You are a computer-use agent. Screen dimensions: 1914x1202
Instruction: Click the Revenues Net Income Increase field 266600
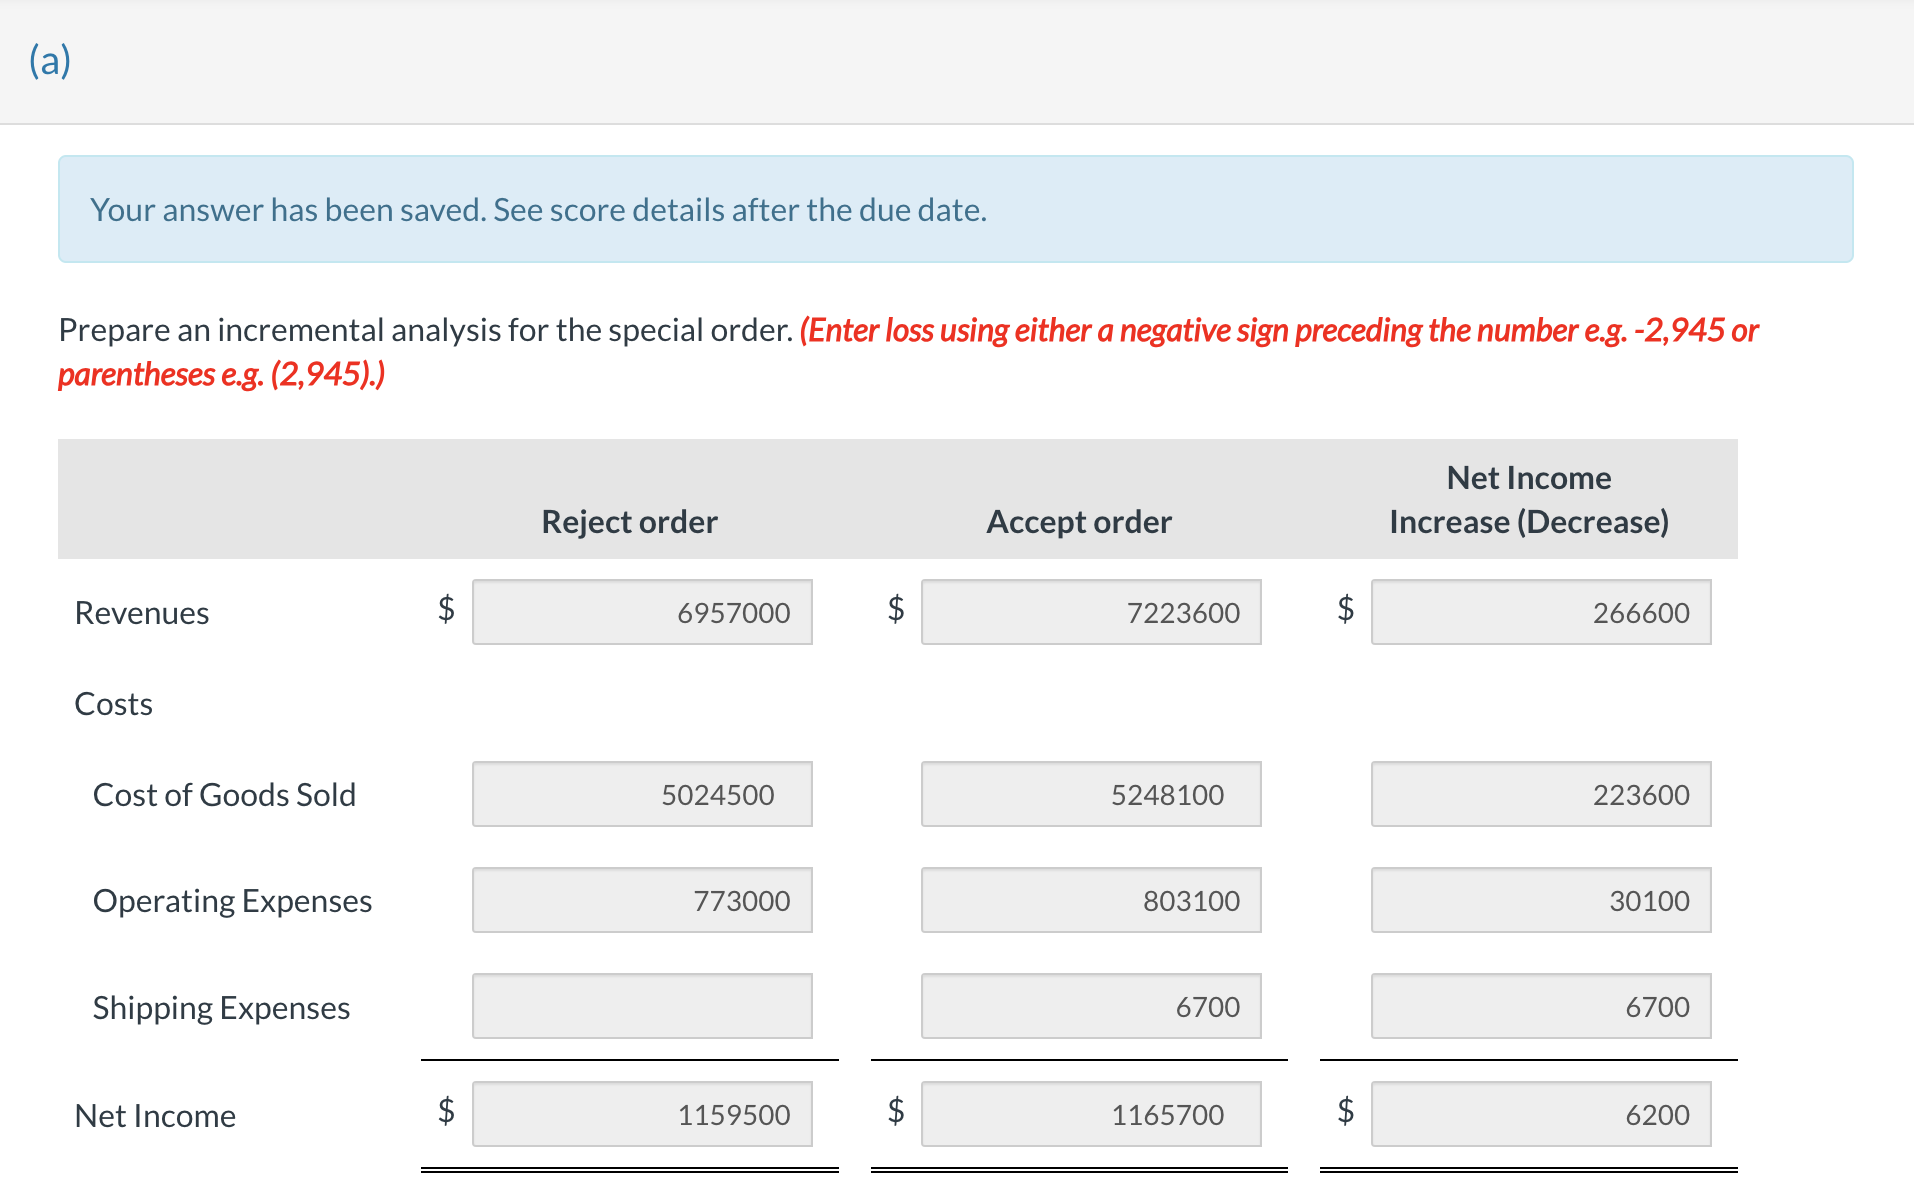click(x=1541, y=612)
